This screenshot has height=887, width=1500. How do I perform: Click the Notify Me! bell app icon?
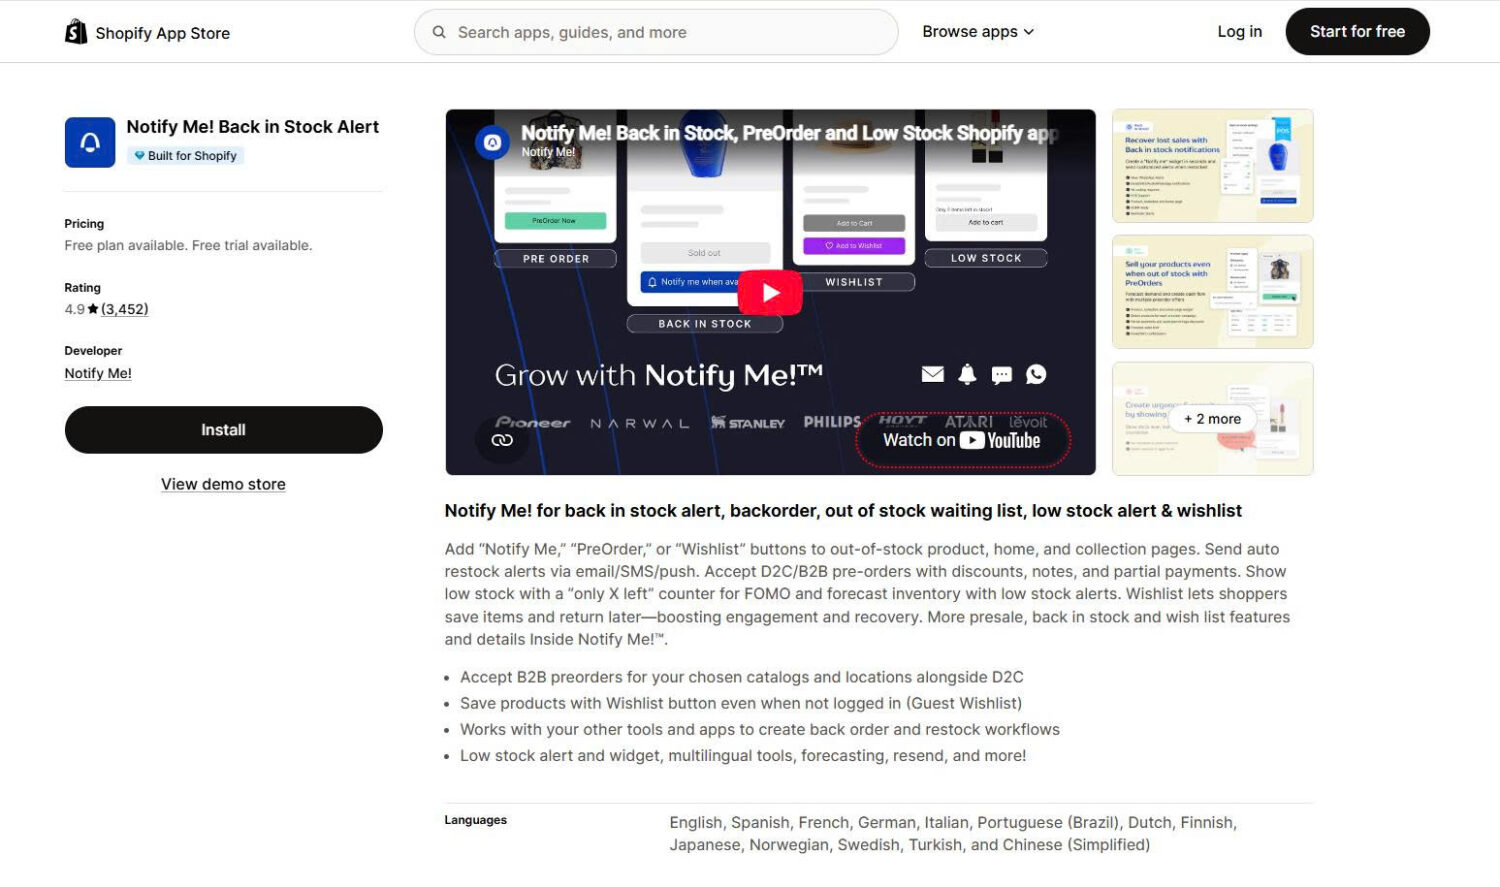(x=90, y=142)
